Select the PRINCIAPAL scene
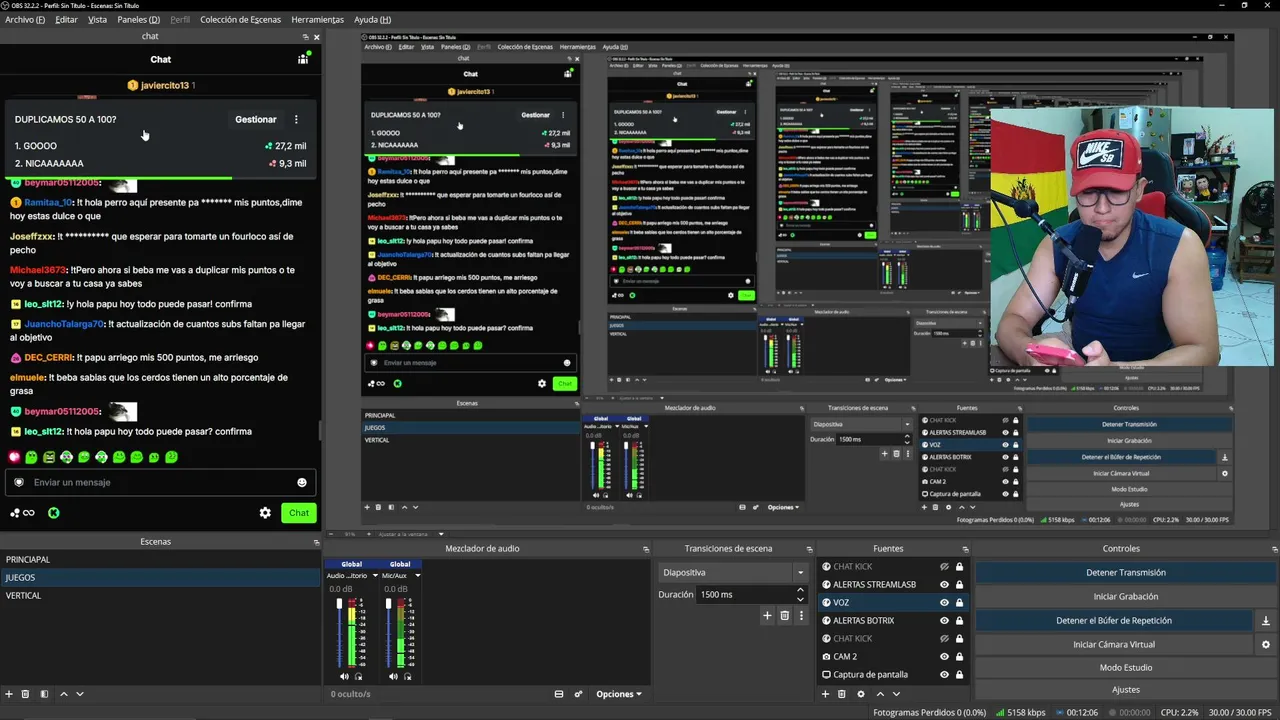Screen dimensions: 1280x720 pos(160,560)
